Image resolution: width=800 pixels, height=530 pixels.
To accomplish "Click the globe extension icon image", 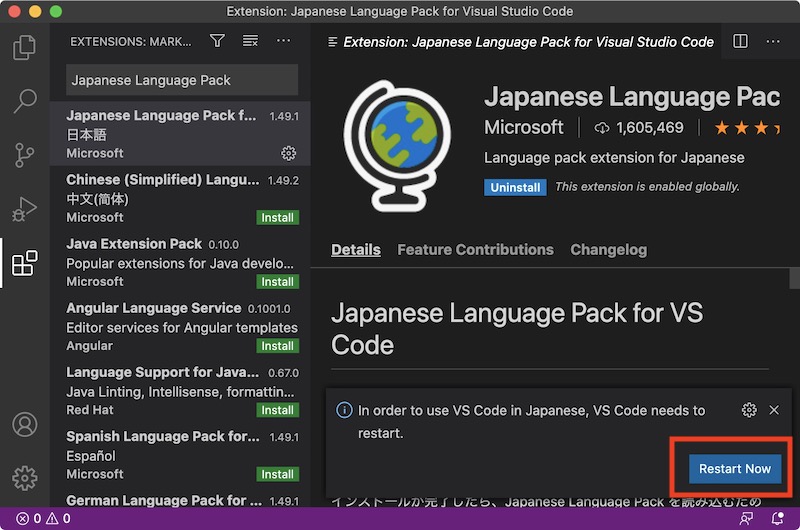I will (x=397, y=146).
